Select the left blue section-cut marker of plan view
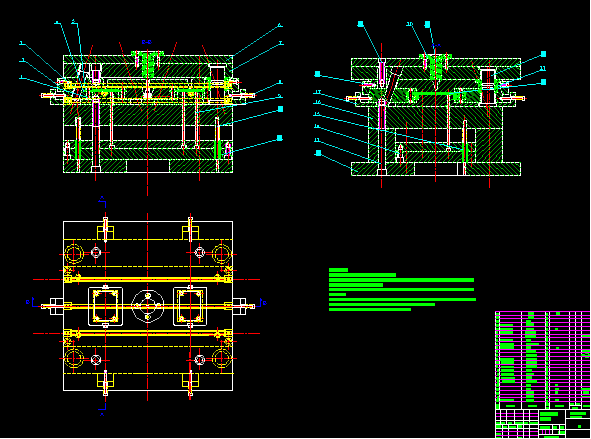The image size is (591, 439). point(32,302)
